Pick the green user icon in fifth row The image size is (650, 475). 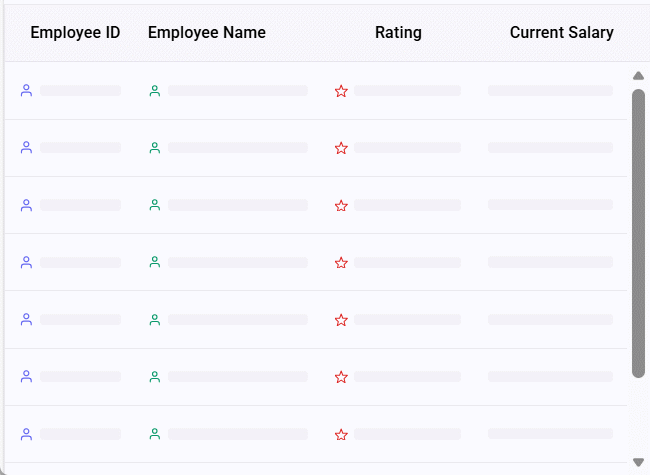click(155, 320)
